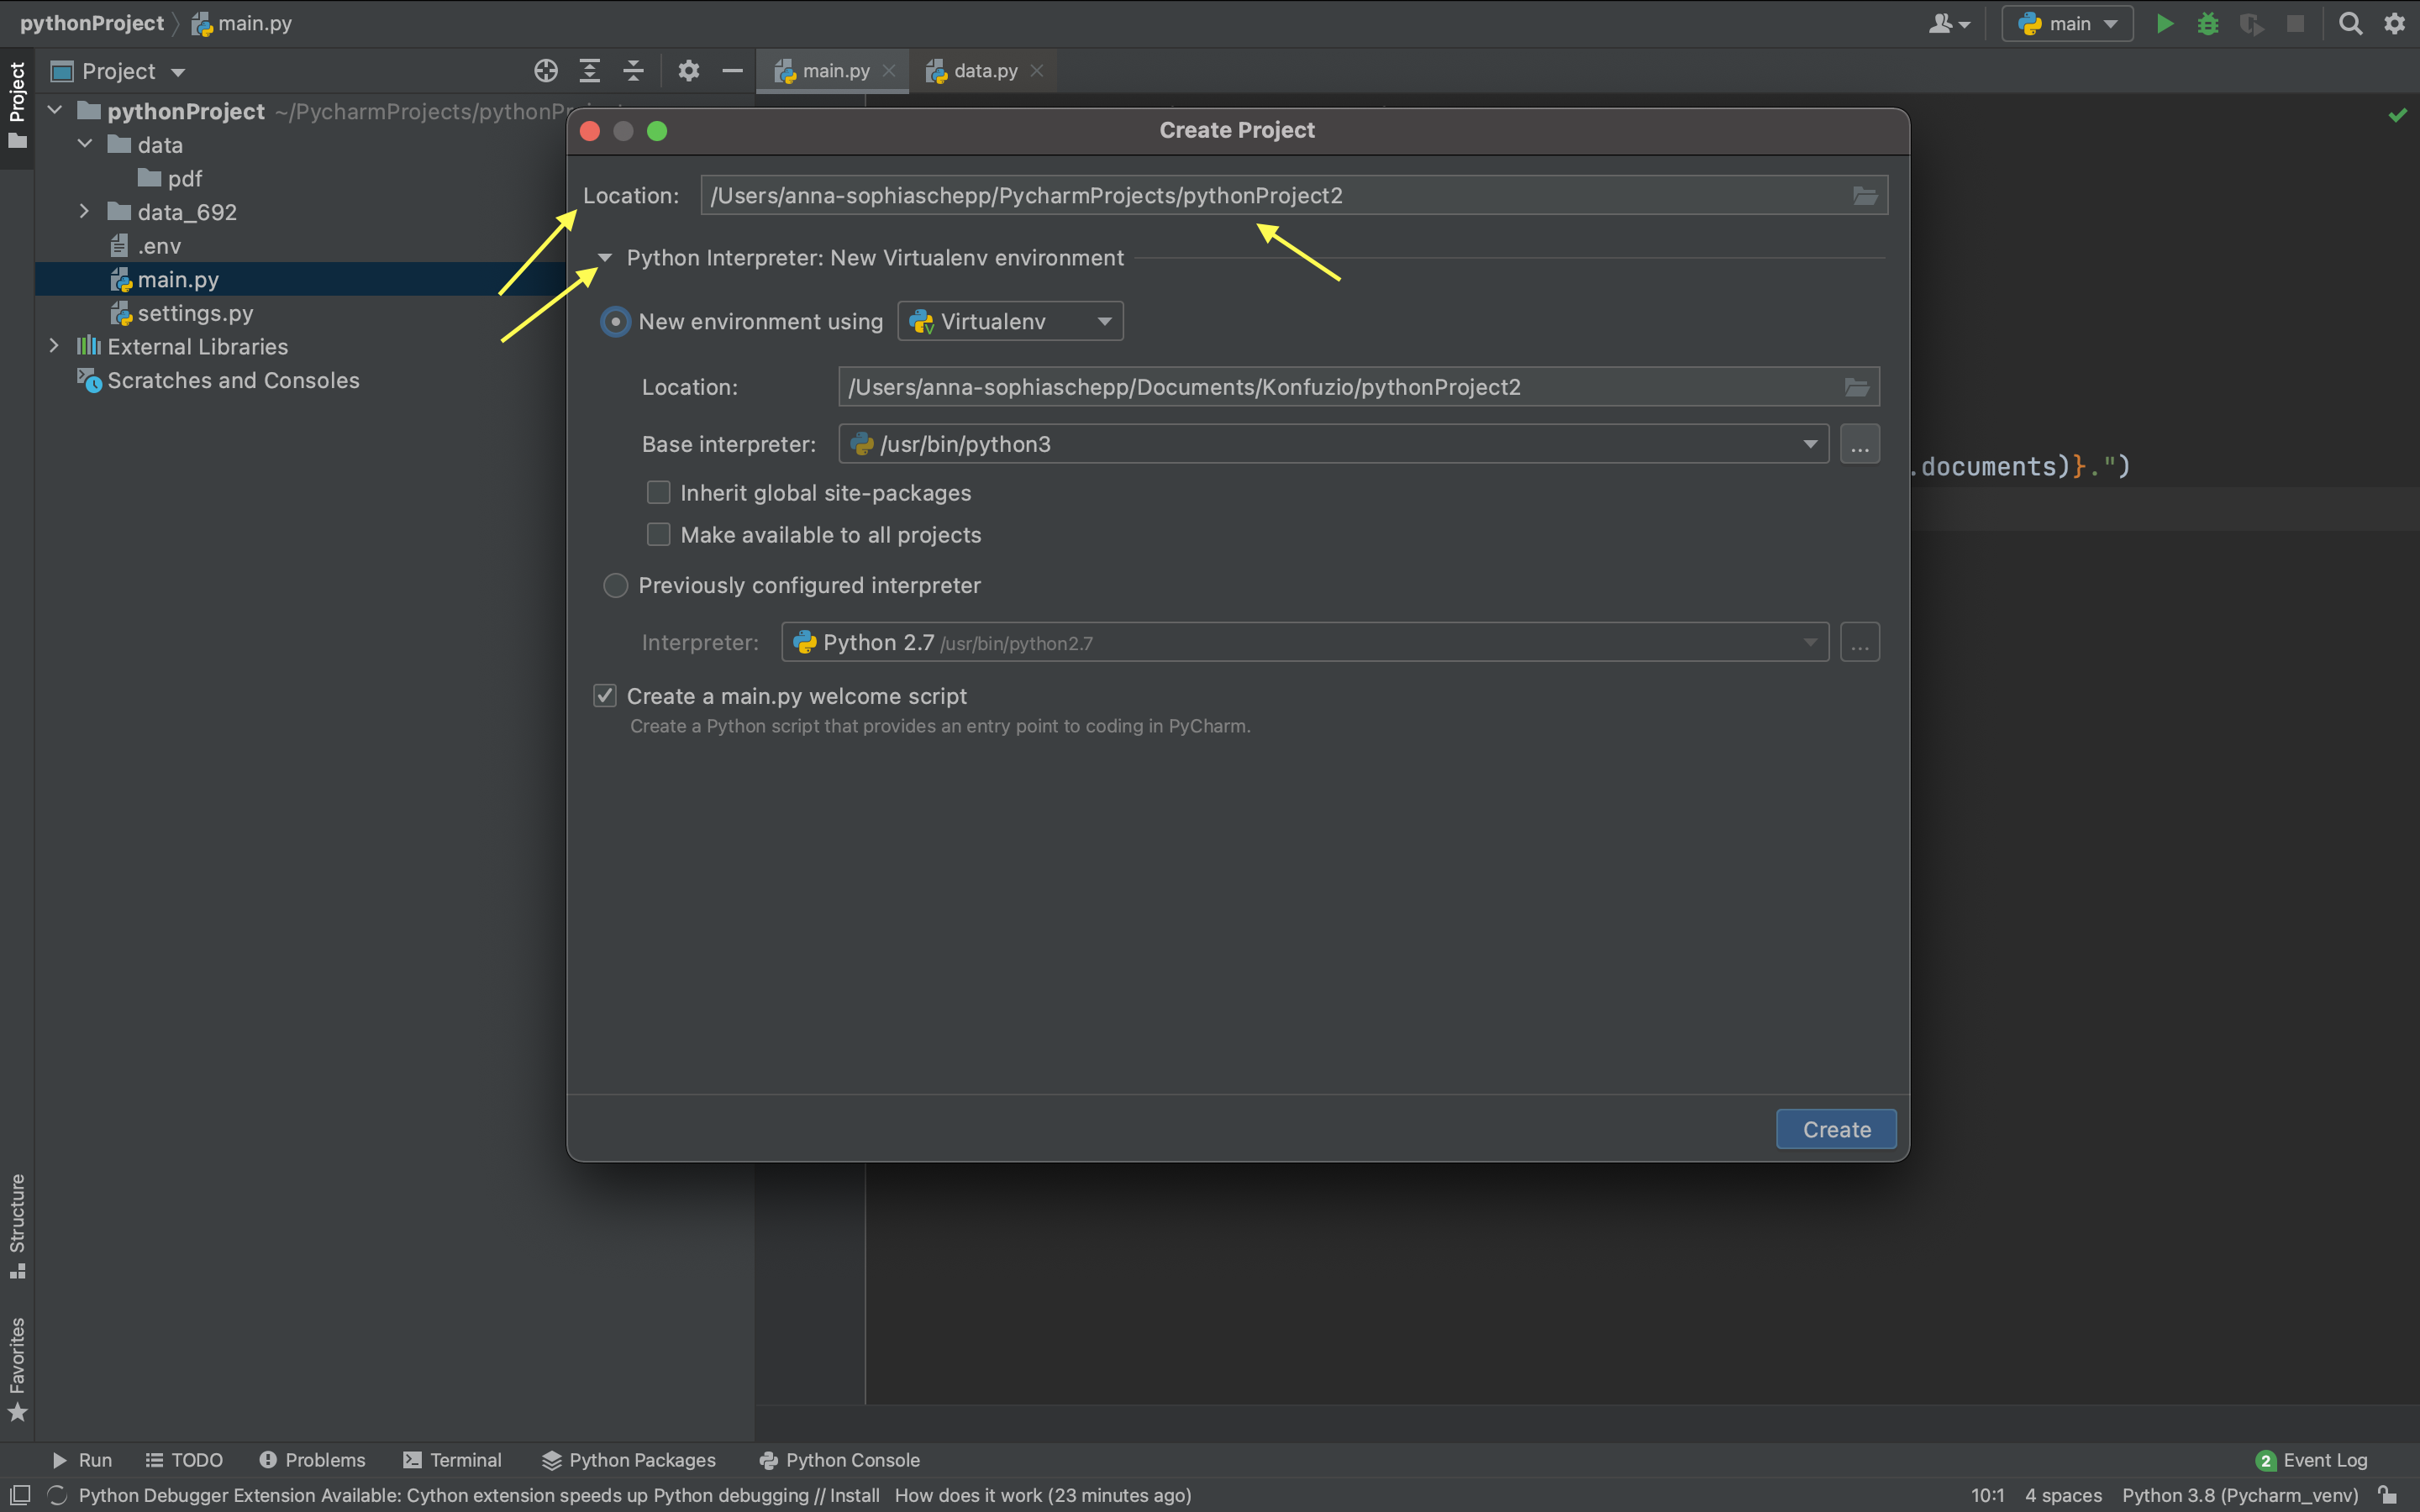
Task: Open the Base interpreter dropdown
Action: click(1809, 443)
